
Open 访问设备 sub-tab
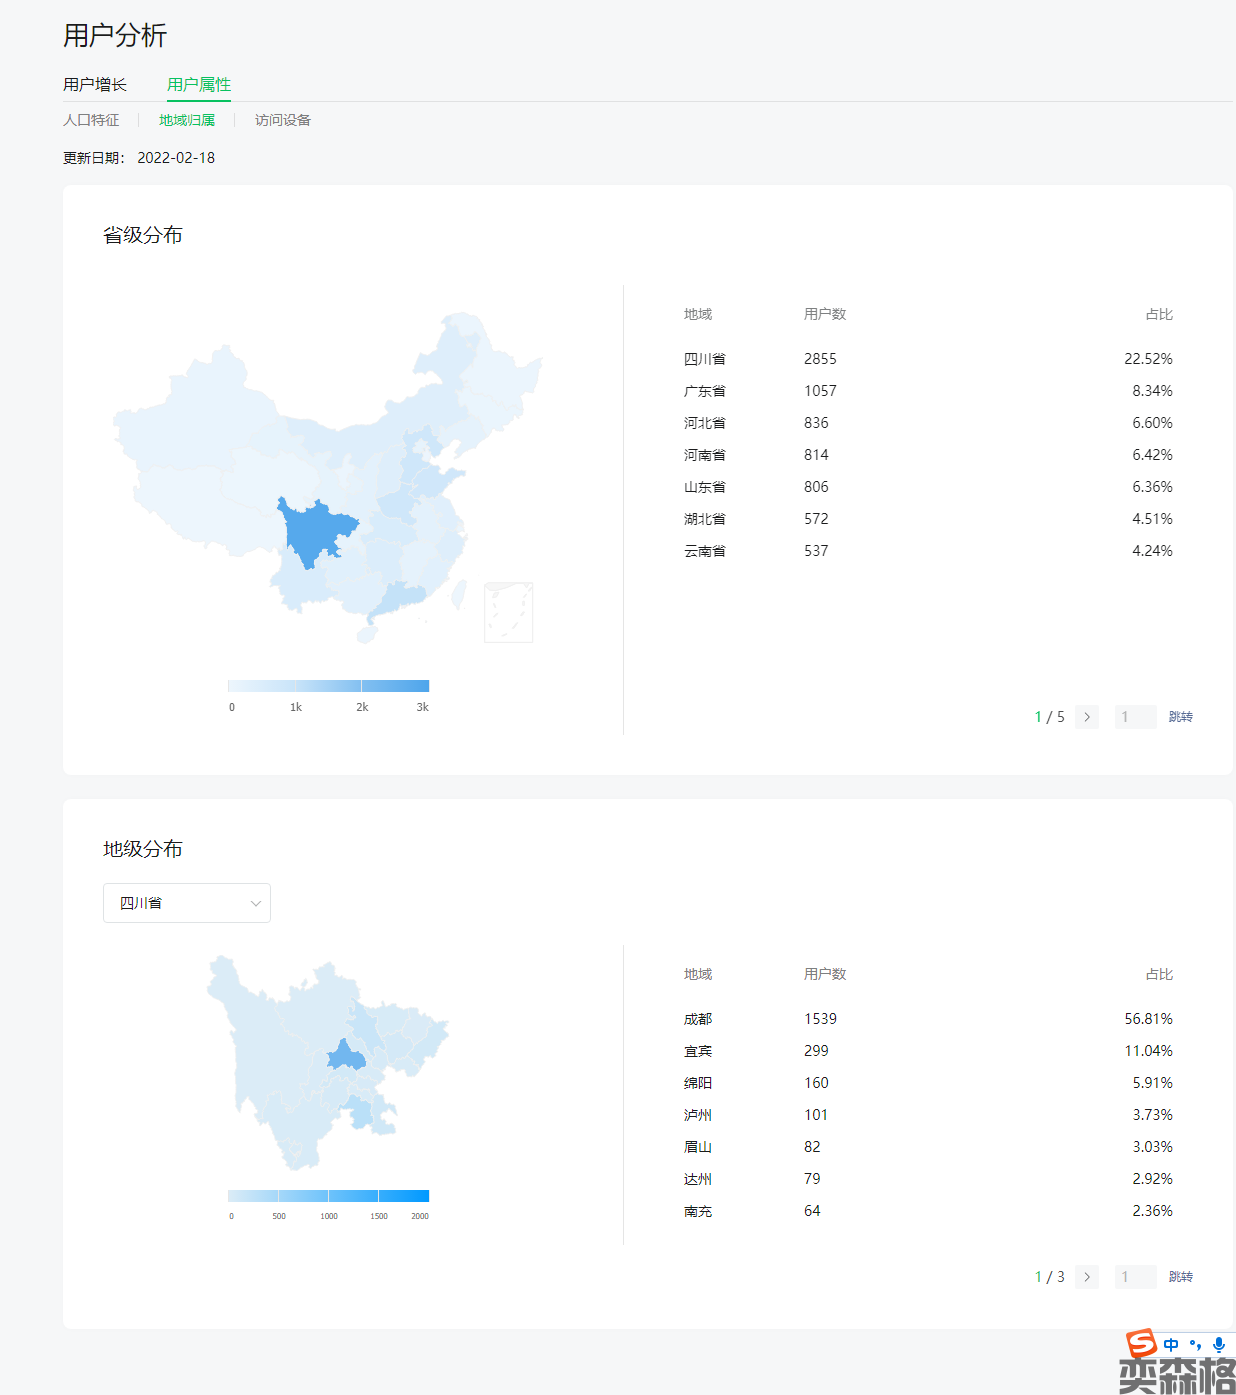coord(283,120)
